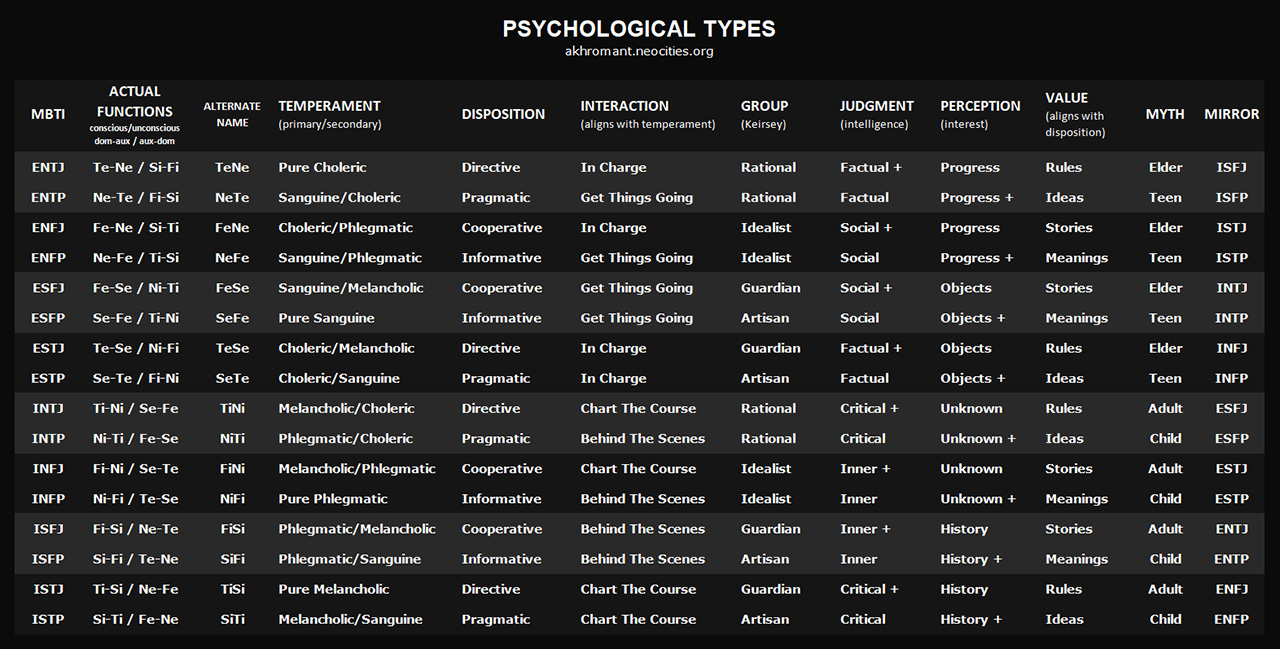The height and width of the screenshot is (649, 1280).
Task: Click the akhromant.neocities.org link
Action: pos(640,51)
